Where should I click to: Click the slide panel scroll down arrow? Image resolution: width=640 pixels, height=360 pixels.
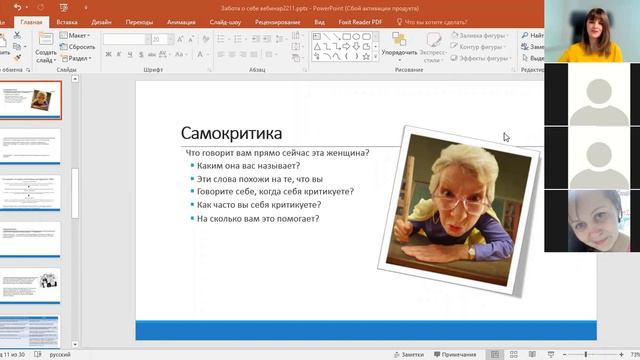[75, 344]
